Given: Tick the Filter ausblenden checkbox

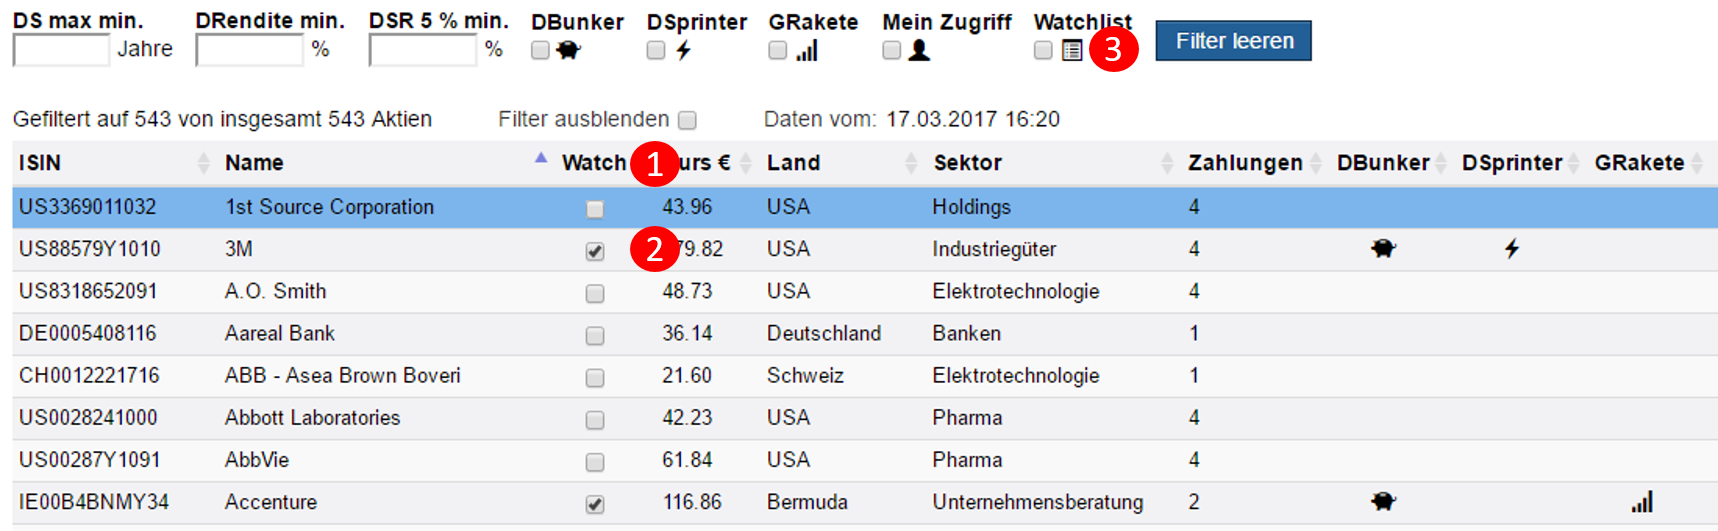Looking at the screenshot, I should (x=687, y=120).
